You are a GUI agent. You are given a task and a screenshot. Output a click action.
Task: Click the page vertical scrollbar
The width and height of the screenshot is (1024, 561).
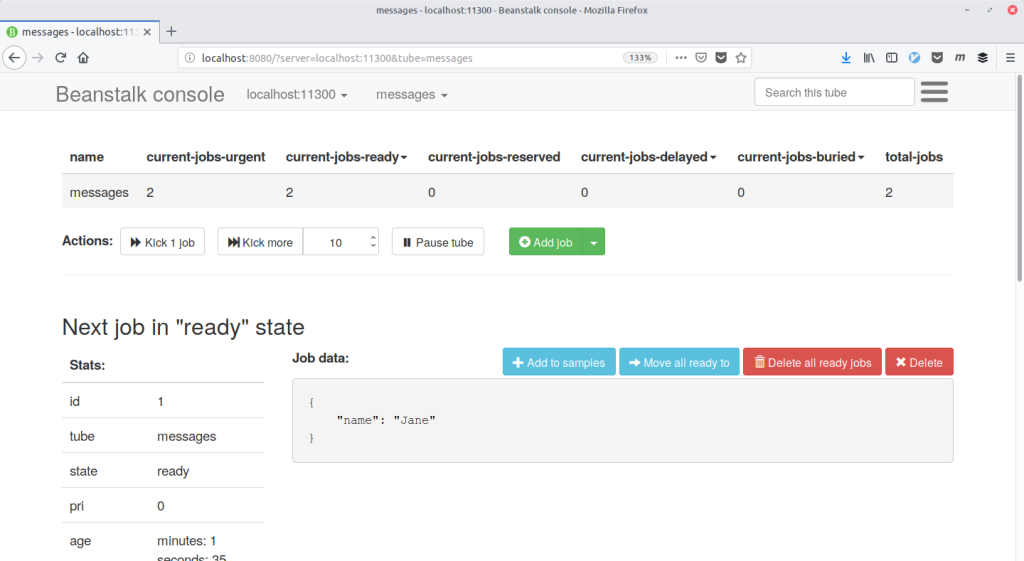pyautogui.click(x=1019, y=178)
